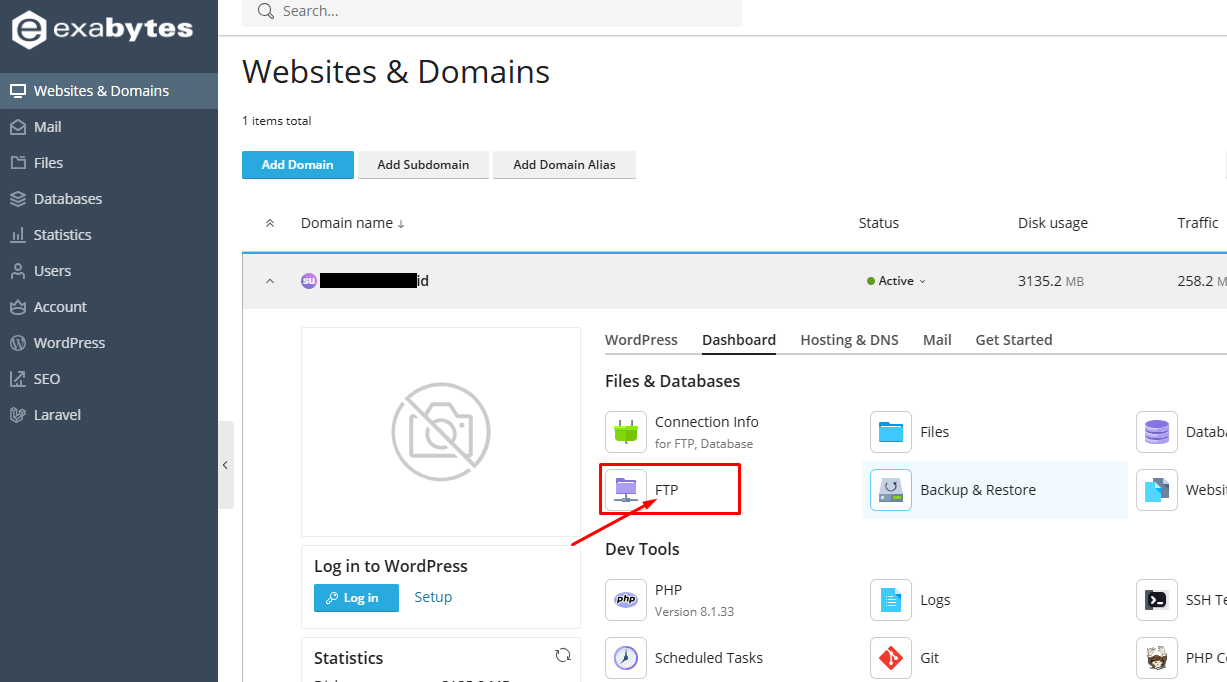Click the Logs document icon
This screenshot has height=682, width=1227.
point(891,600)
